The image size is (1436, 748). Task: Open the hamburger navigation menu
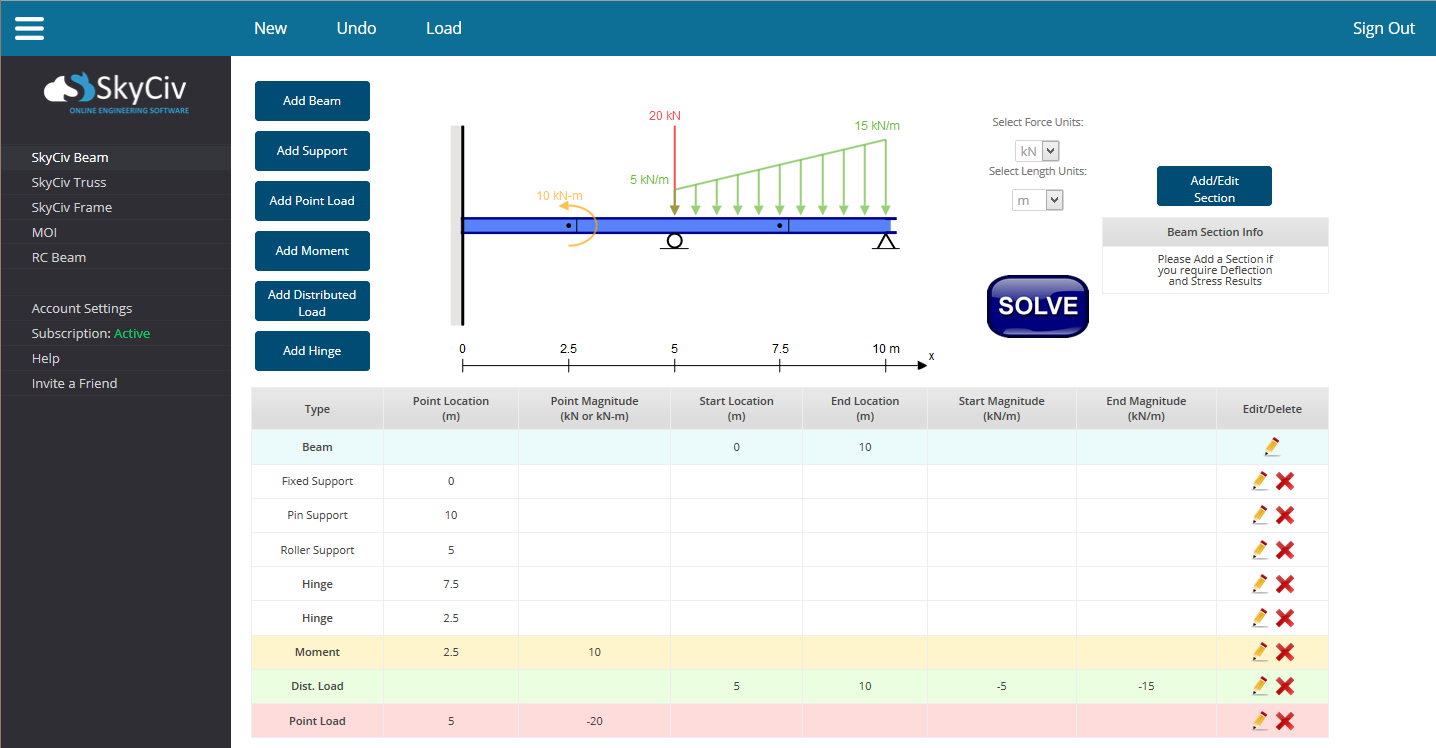coord(29,28)
